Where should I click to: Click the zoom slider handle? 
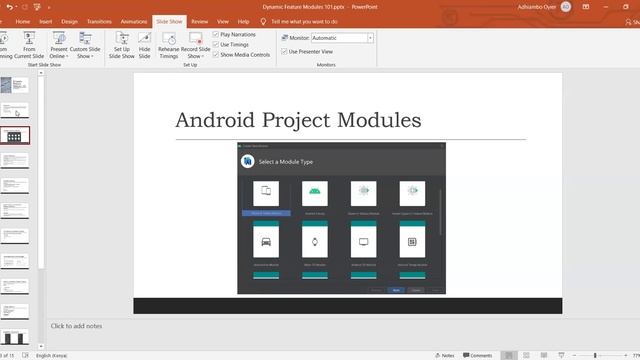(595, 356)
